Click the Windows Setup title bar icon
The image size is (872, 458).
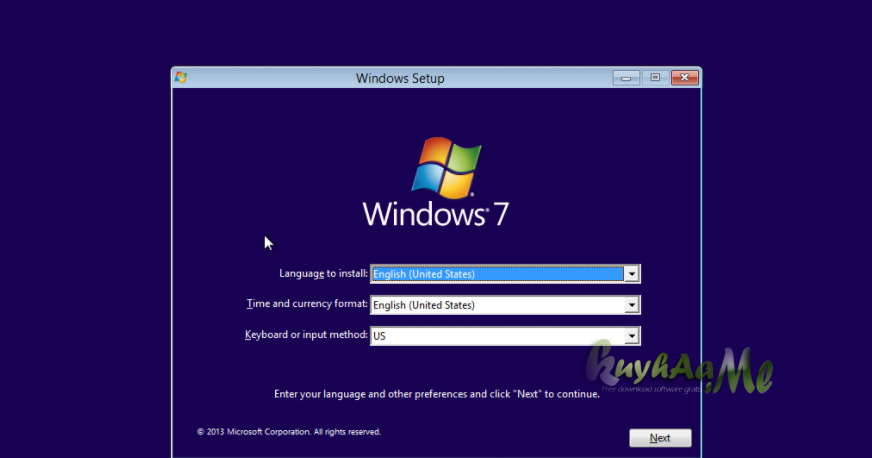tap(181, 77)
